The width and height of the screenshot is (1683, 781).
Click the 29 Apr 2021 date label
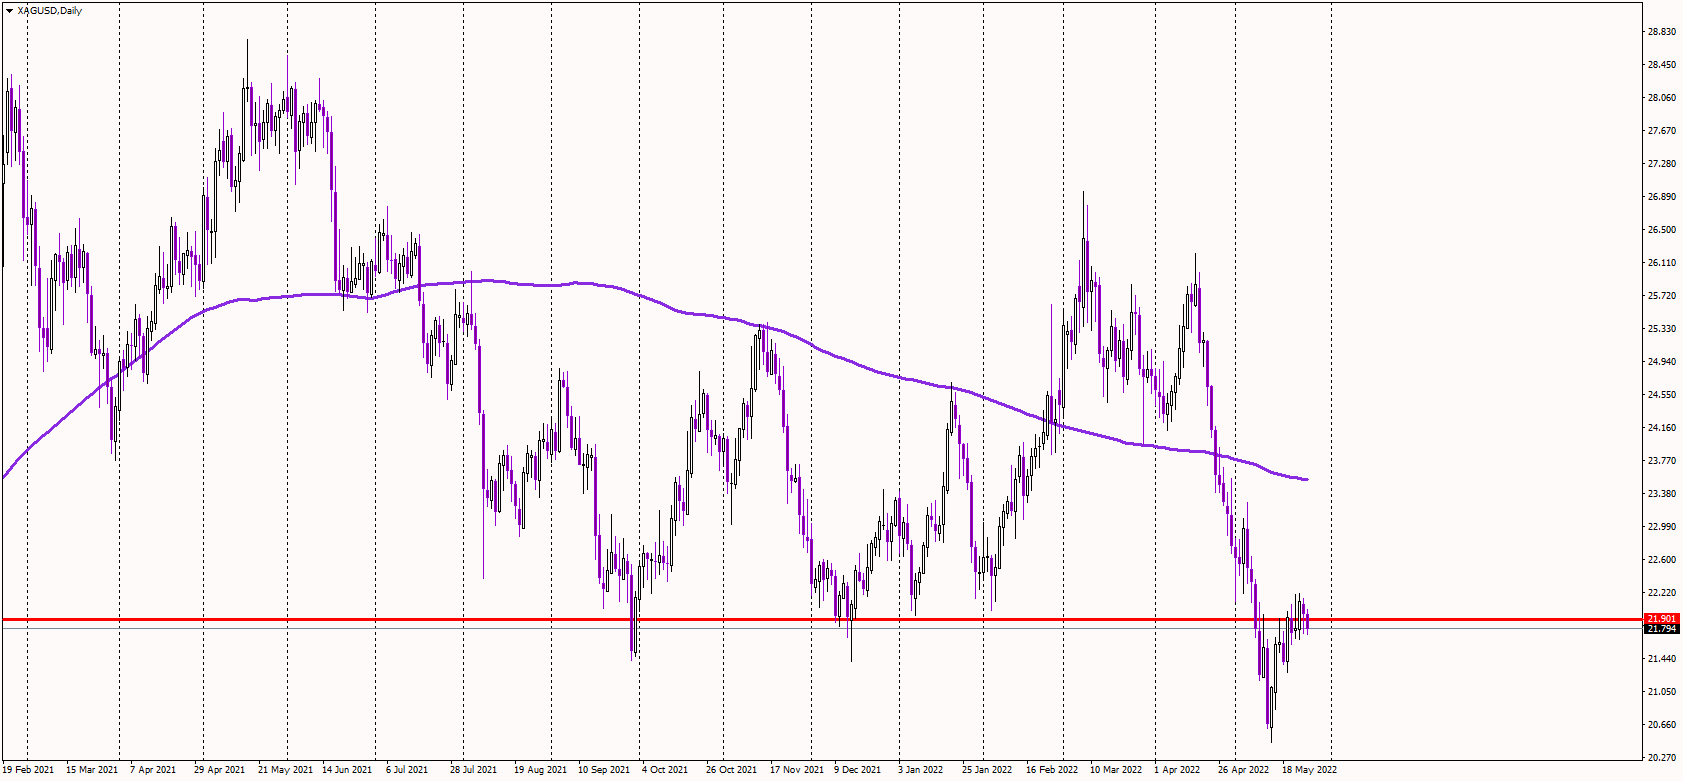219,770
